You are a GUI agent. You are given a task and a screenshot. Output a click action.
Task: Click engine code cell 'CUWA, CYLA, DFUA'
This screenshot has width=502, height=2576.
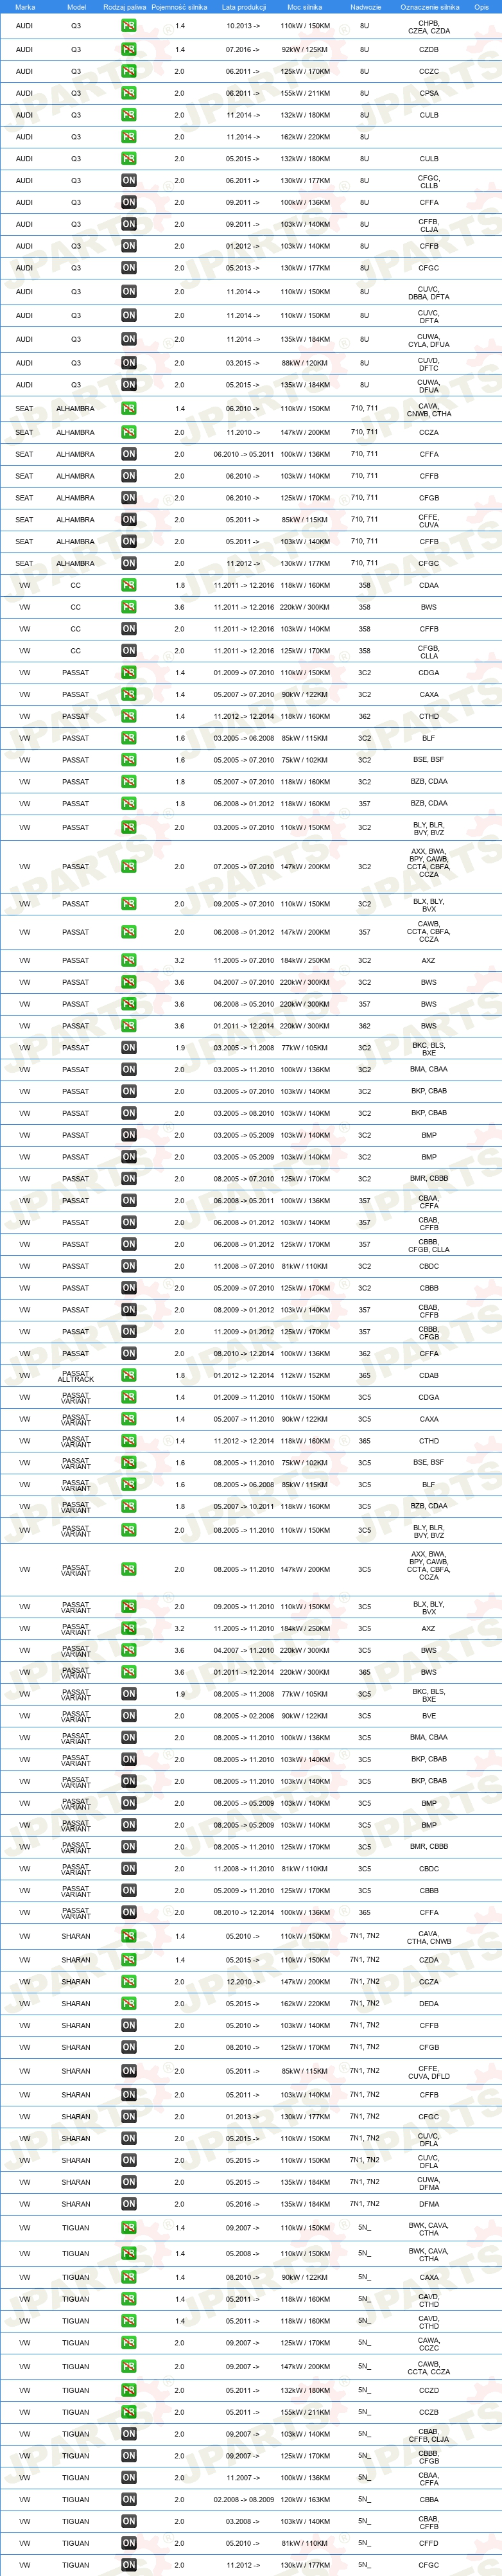click(429, 341)
